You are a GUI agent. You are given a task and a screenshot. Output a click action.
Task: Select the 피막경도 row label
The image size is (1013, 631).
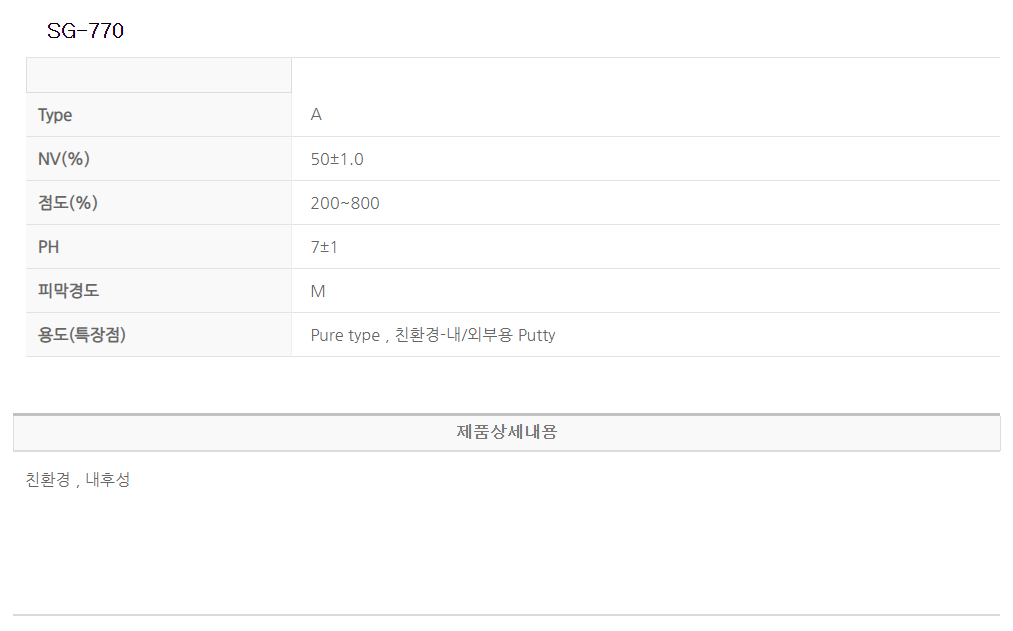[x=68, y=291]
